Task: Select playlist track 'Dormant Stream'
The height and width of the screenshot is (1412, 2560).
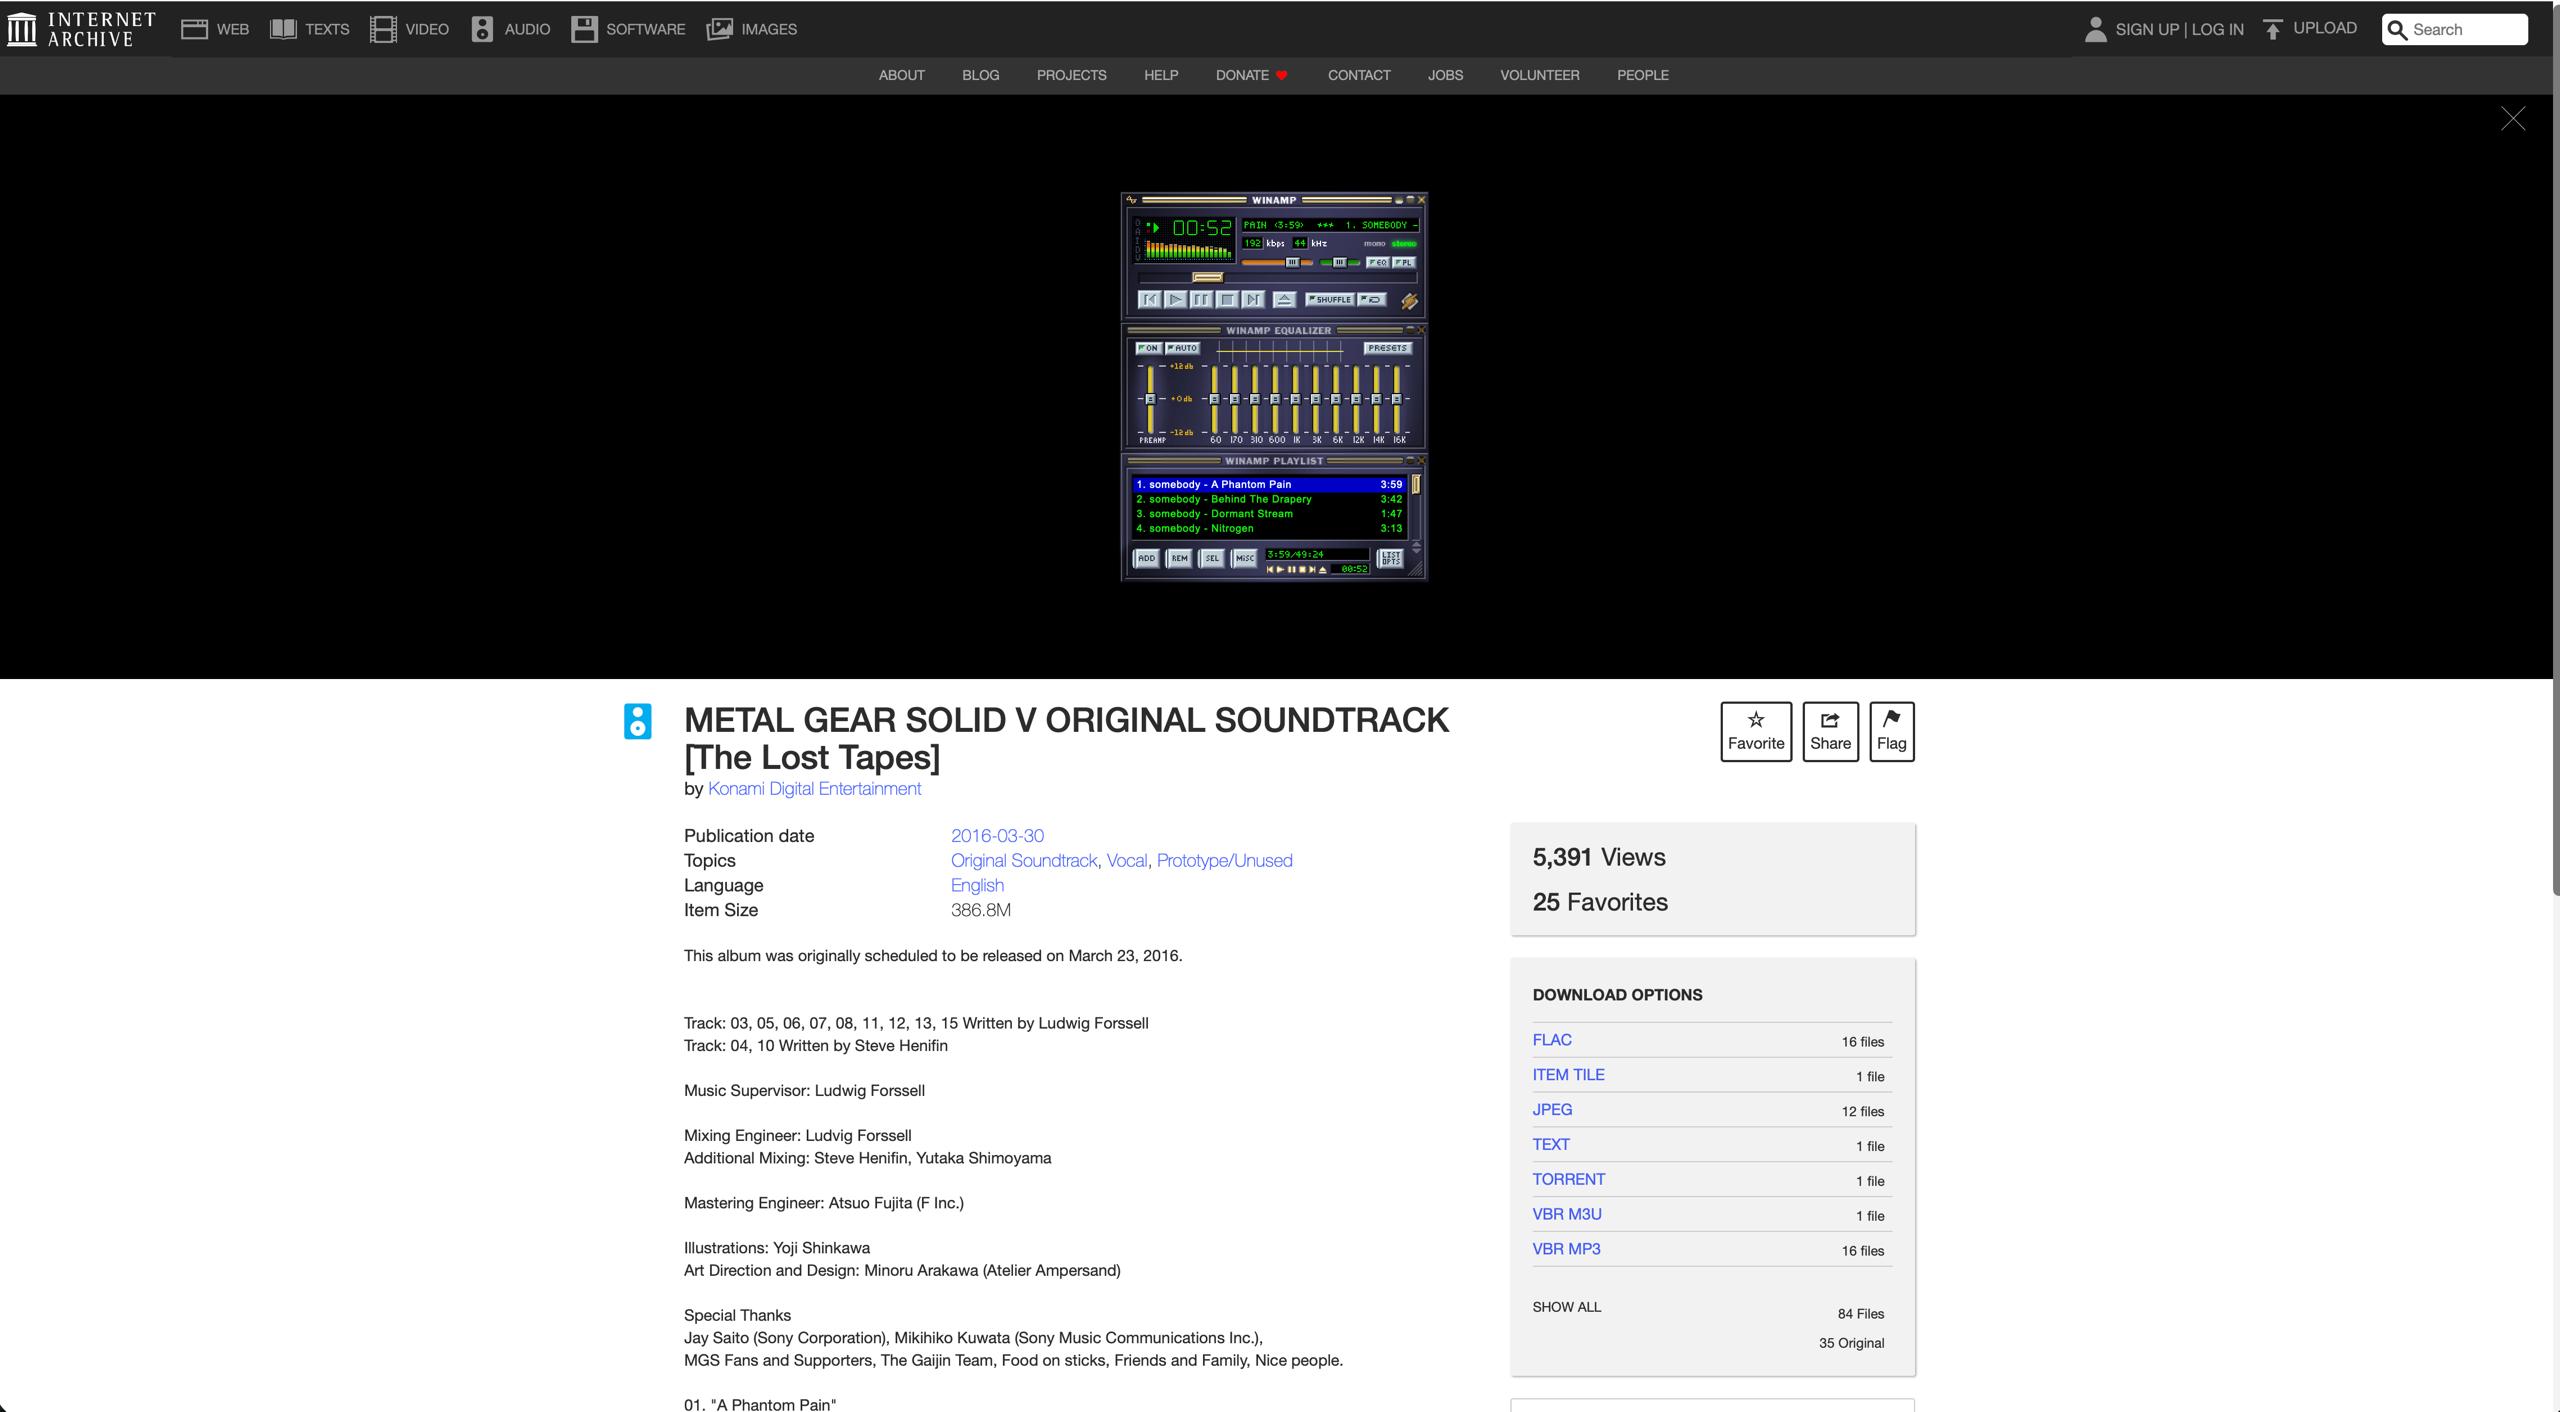Action: [1269, 514]
